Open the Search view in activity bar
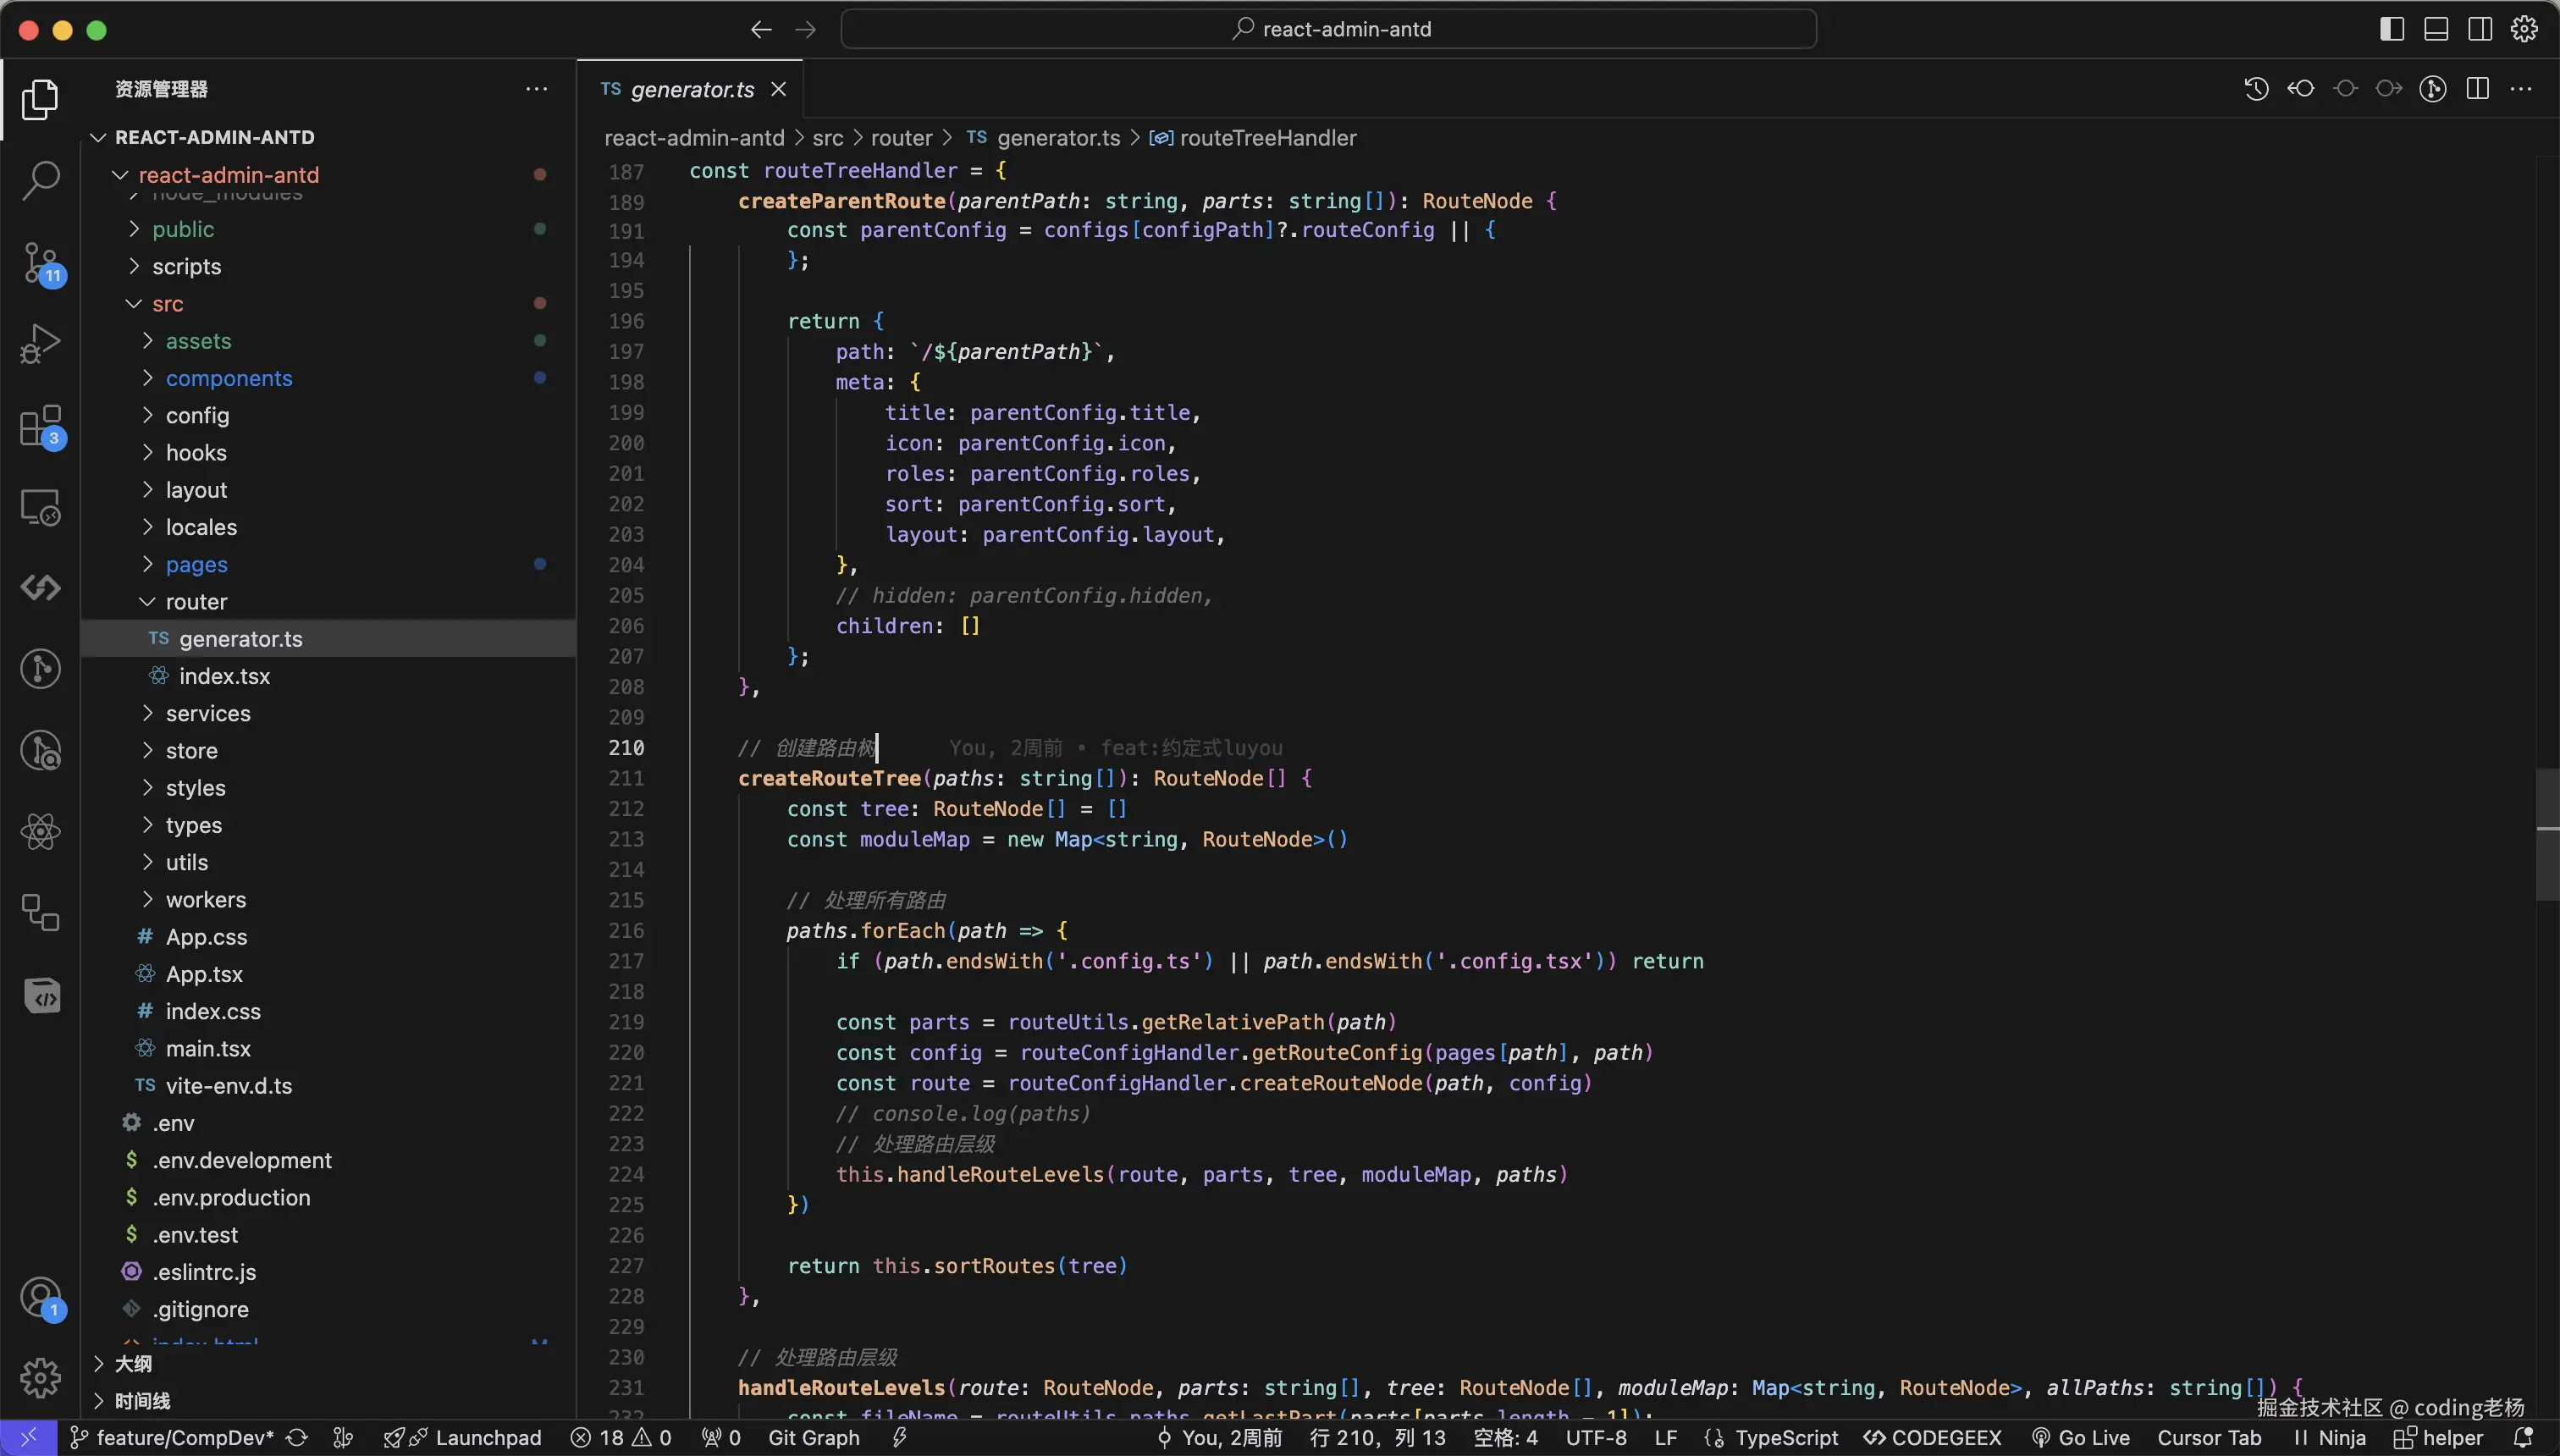Viewport: 2560px width, 1456px height. pyautogui.click(x=40, y=180)
